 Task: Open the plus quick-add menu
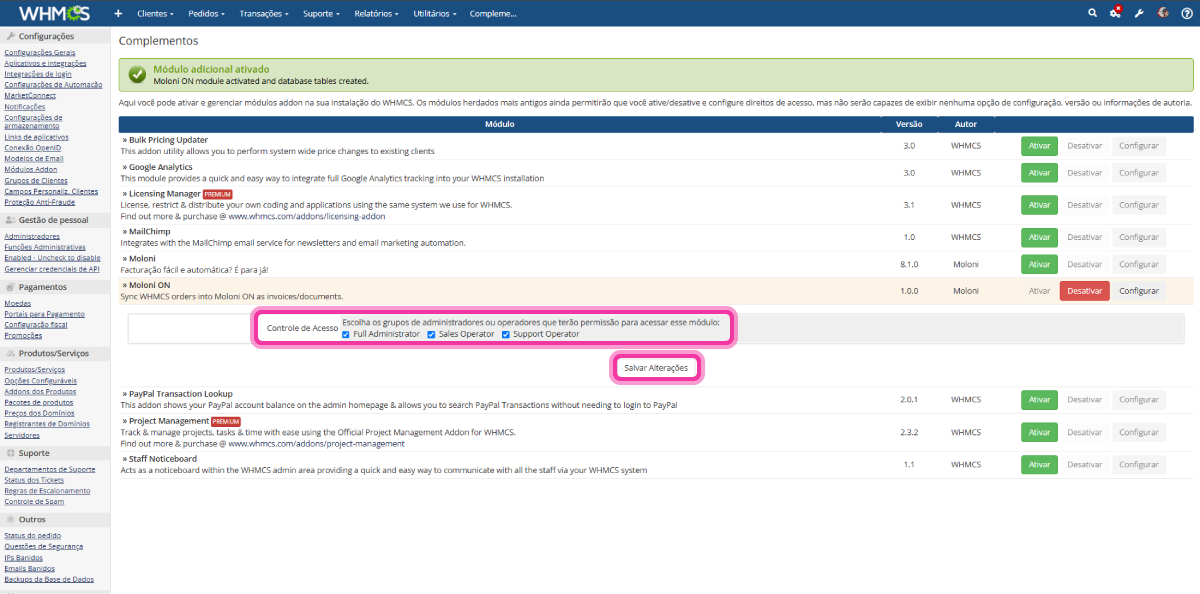click(118, 14)
